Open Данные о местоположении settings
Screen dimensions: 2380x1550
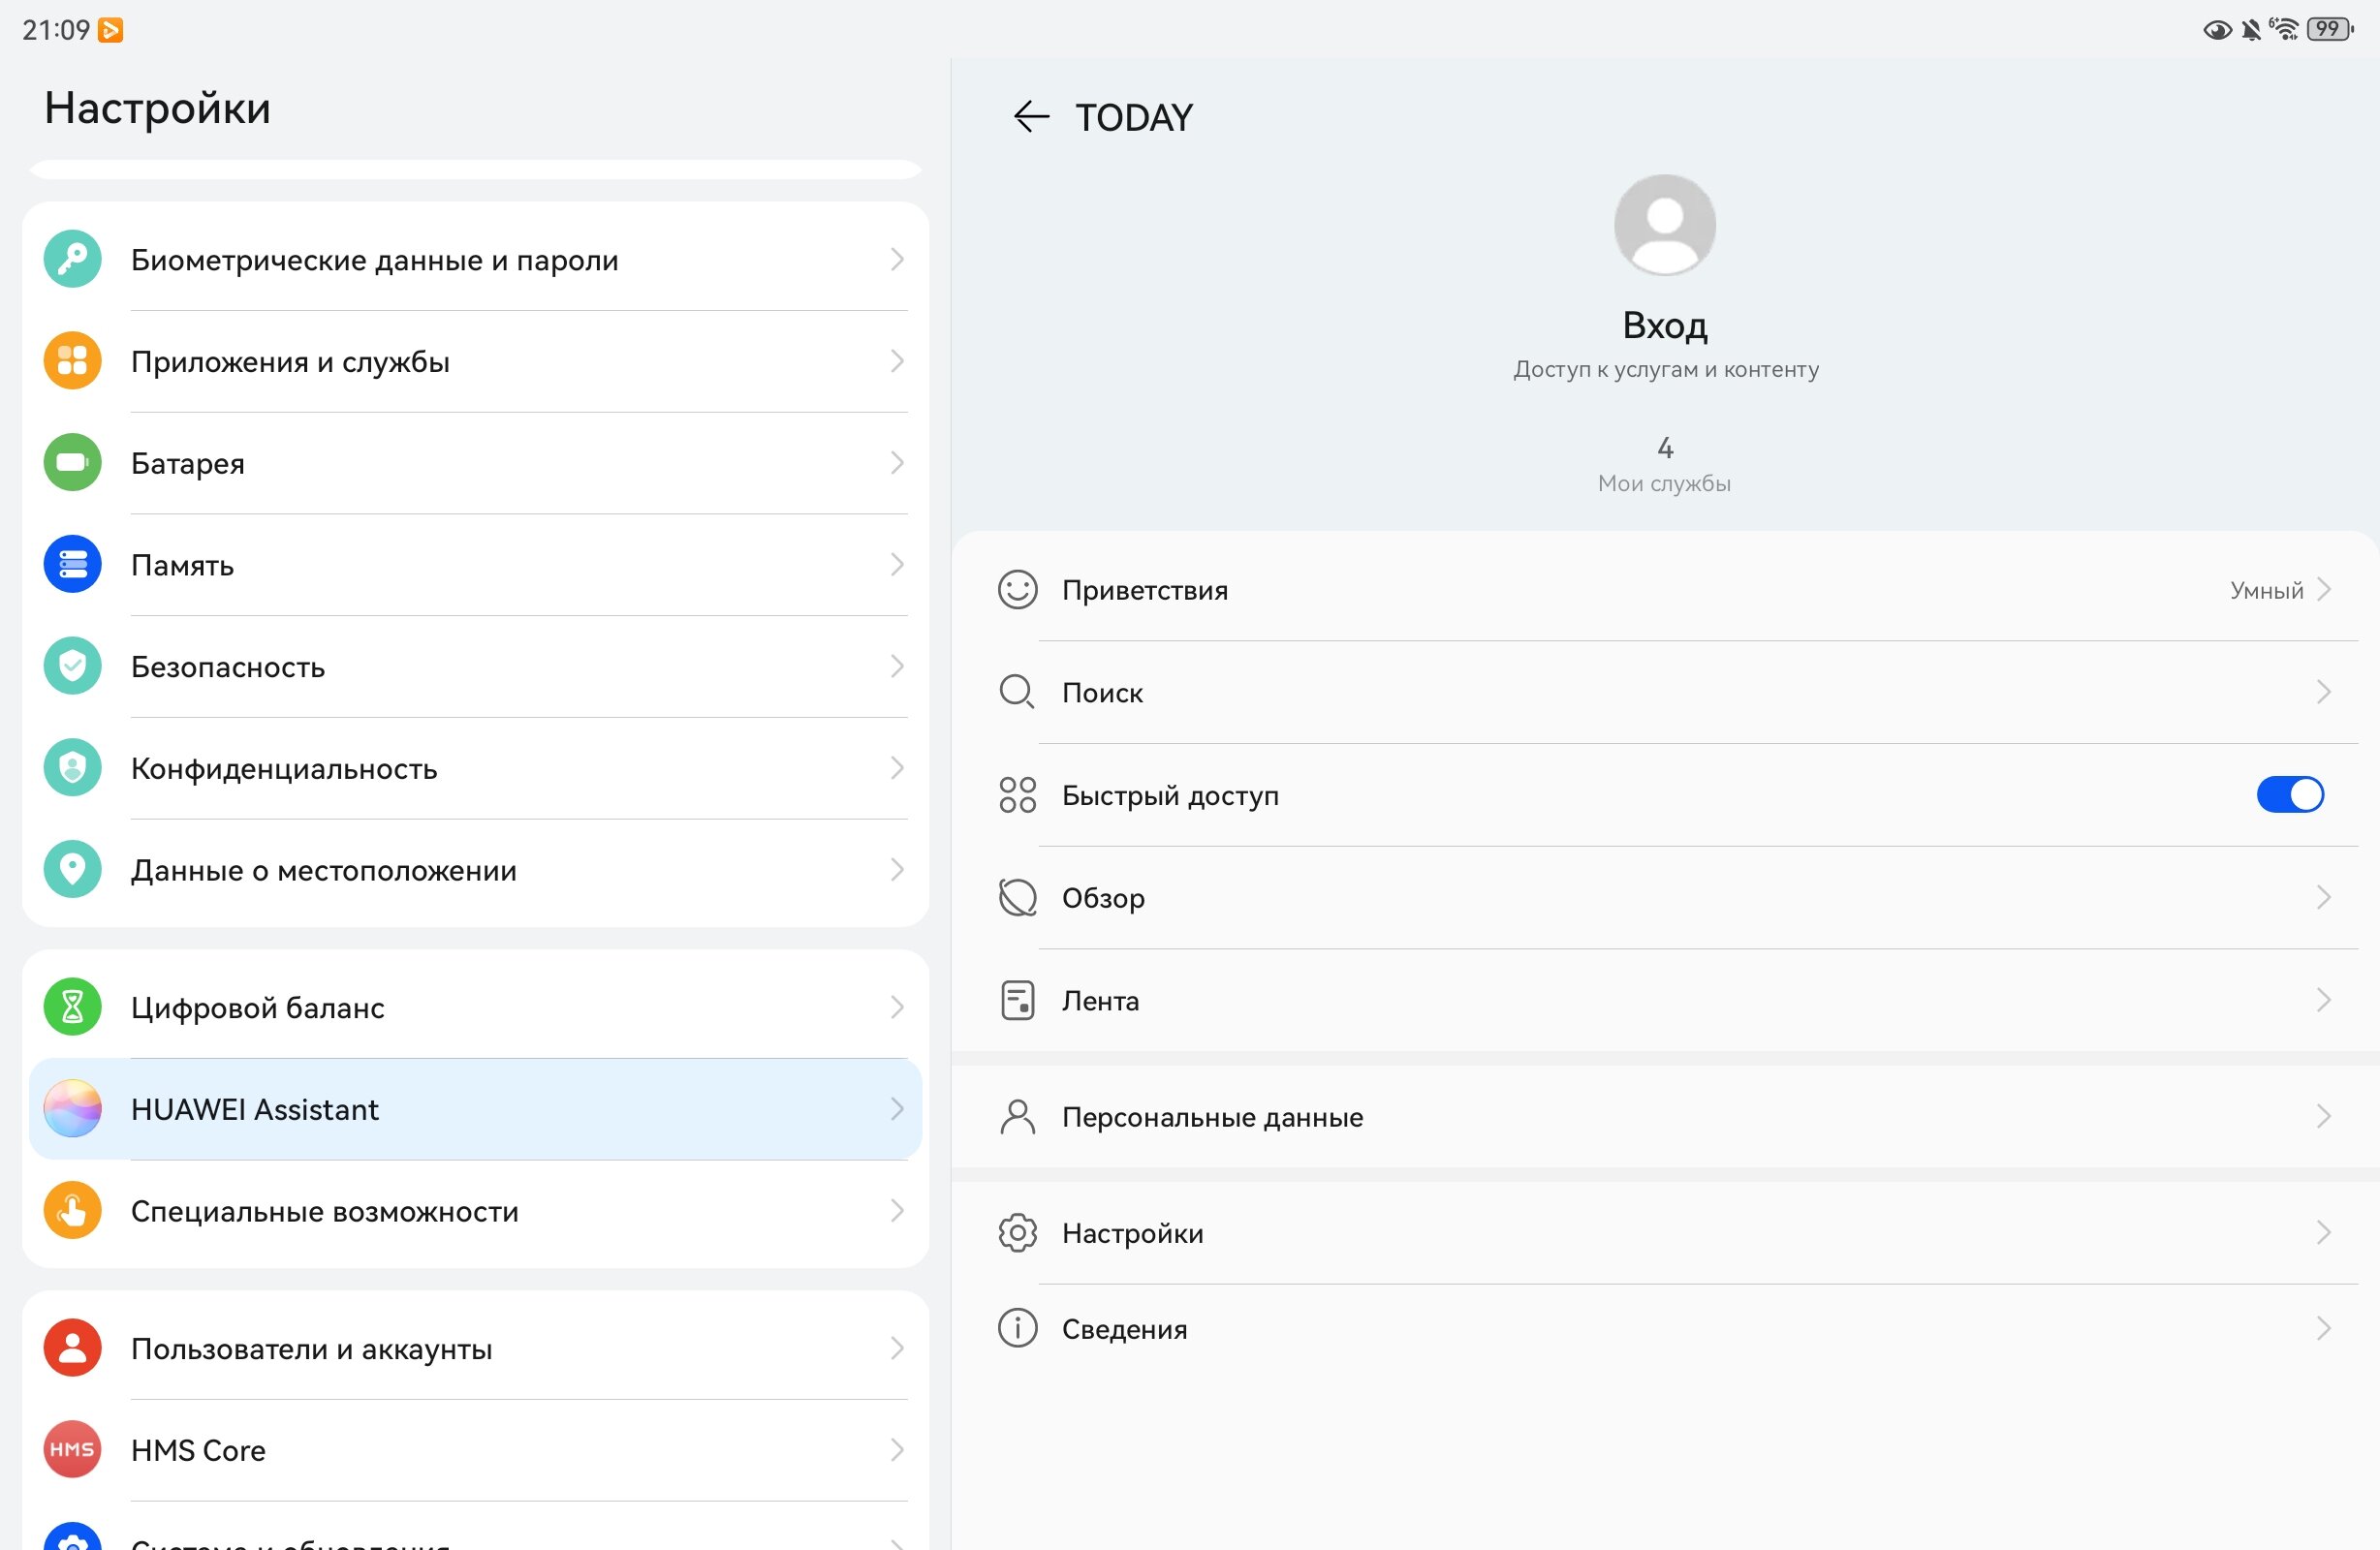tap(475, 870)
